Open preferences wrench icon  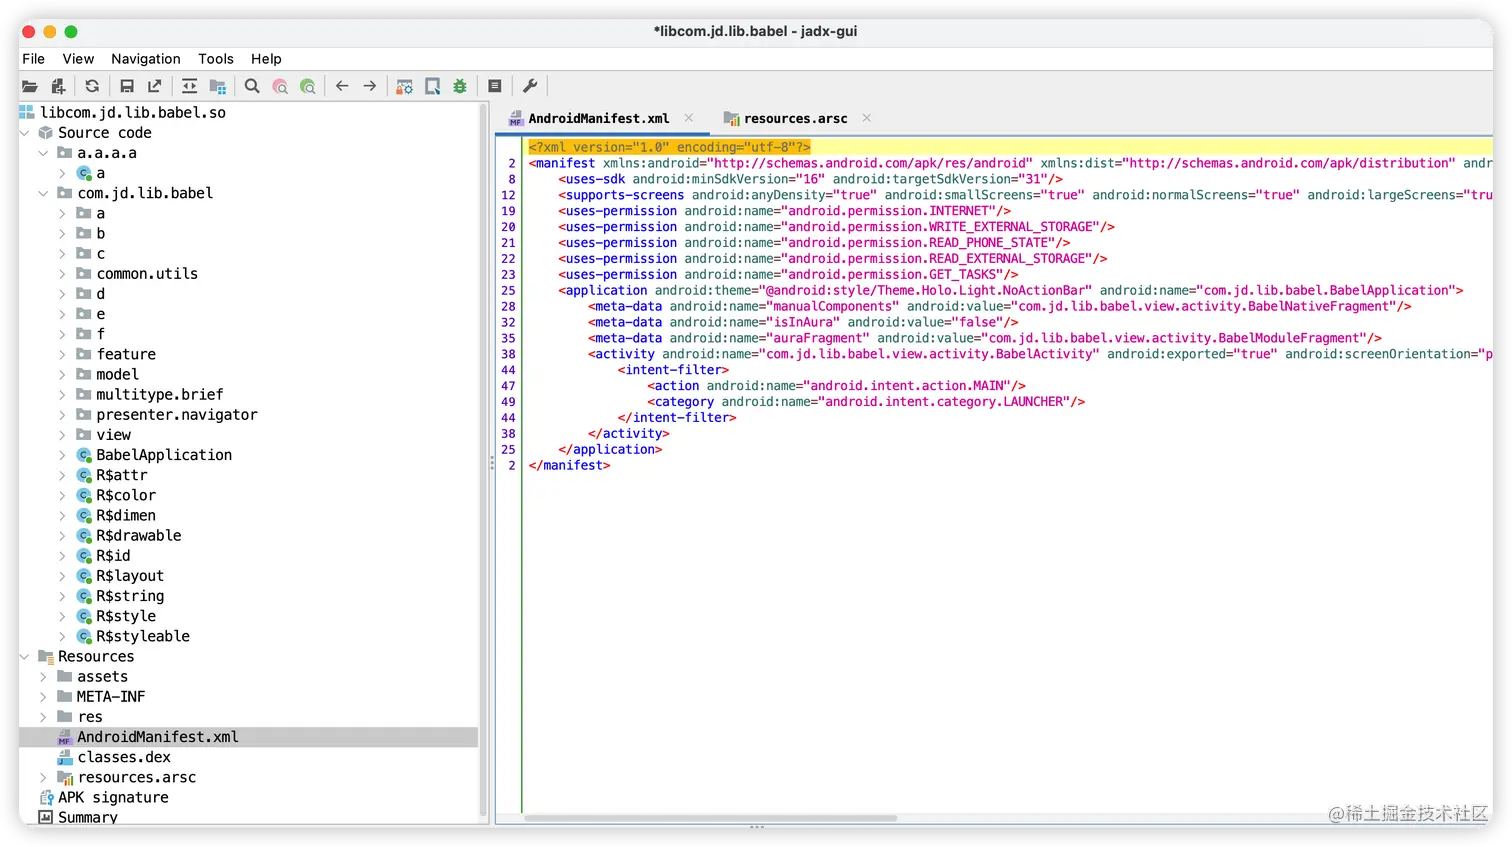(x=530, y=87)
